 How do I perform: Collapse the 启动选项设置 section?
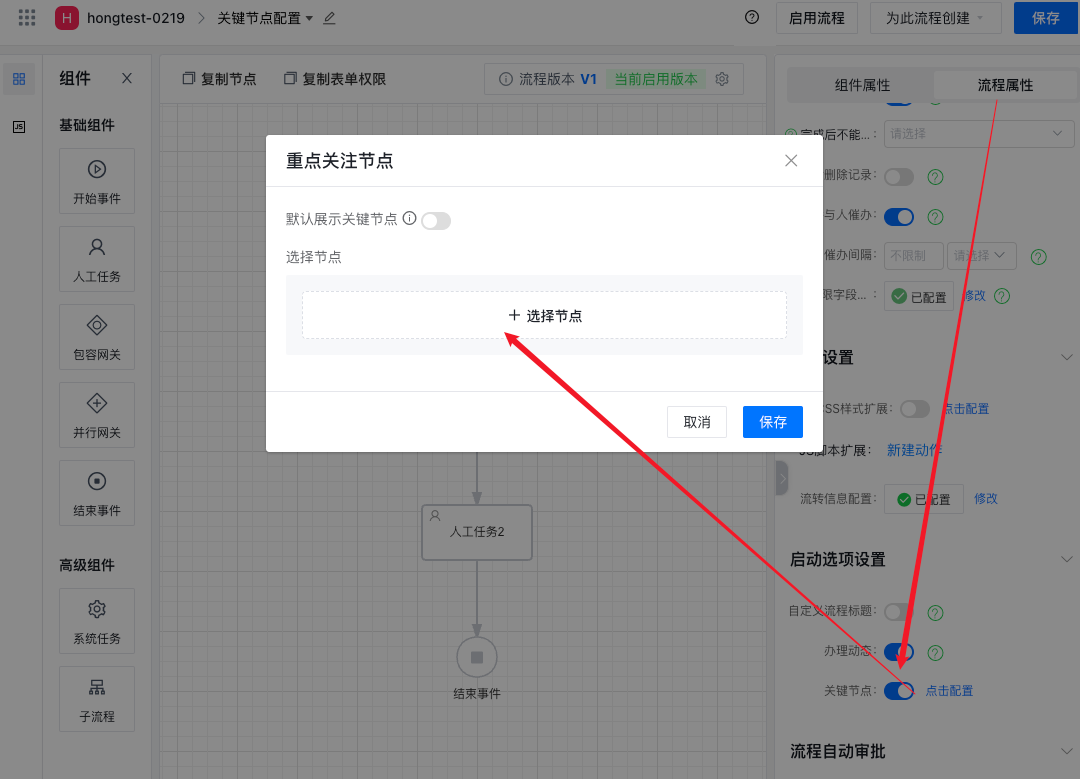(1066, 559)
